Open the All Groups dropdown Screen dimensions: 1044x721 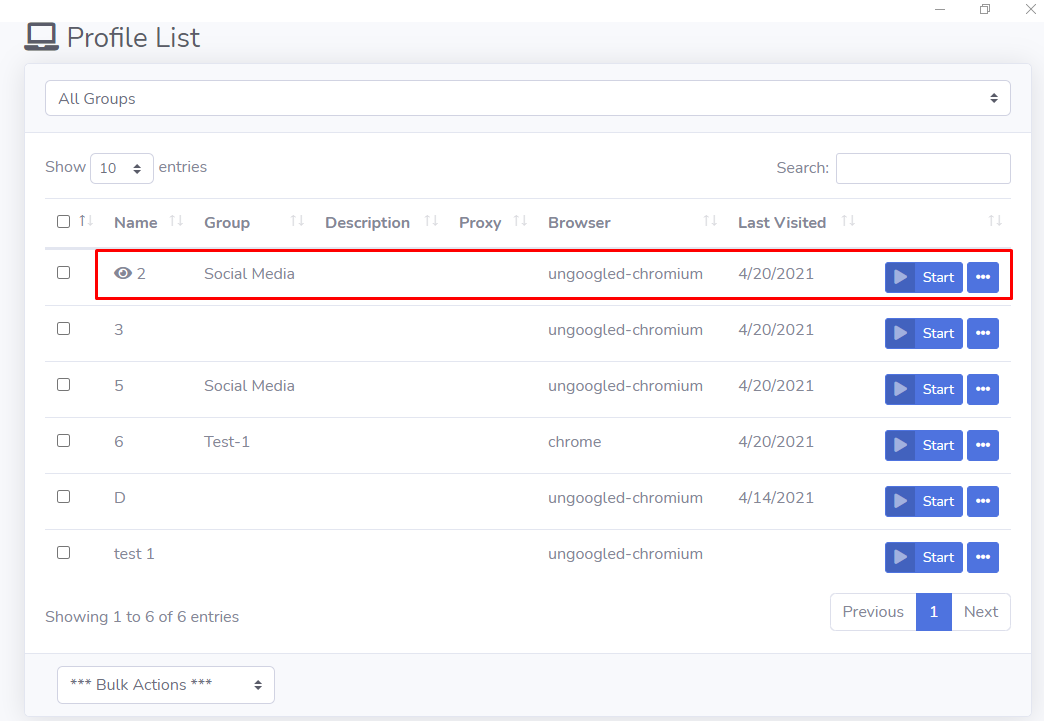click(x=527, y=99)
